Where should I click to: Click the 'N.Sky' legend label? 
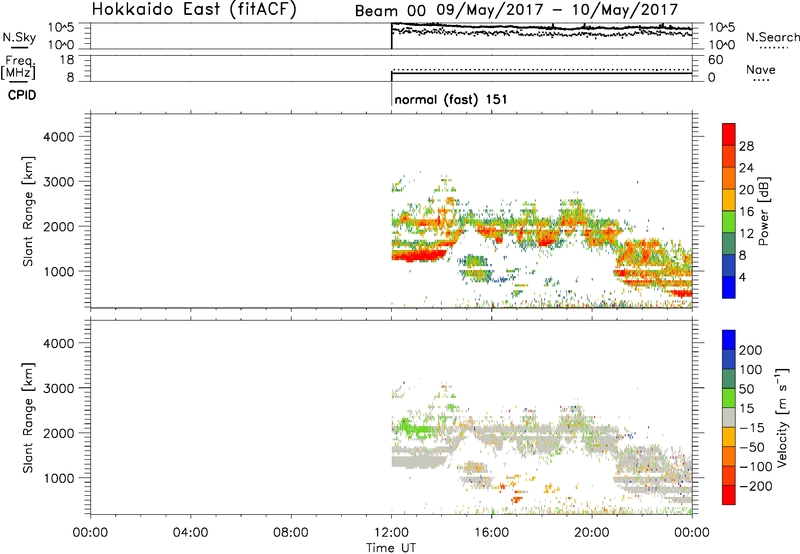[x=19, y=37]
